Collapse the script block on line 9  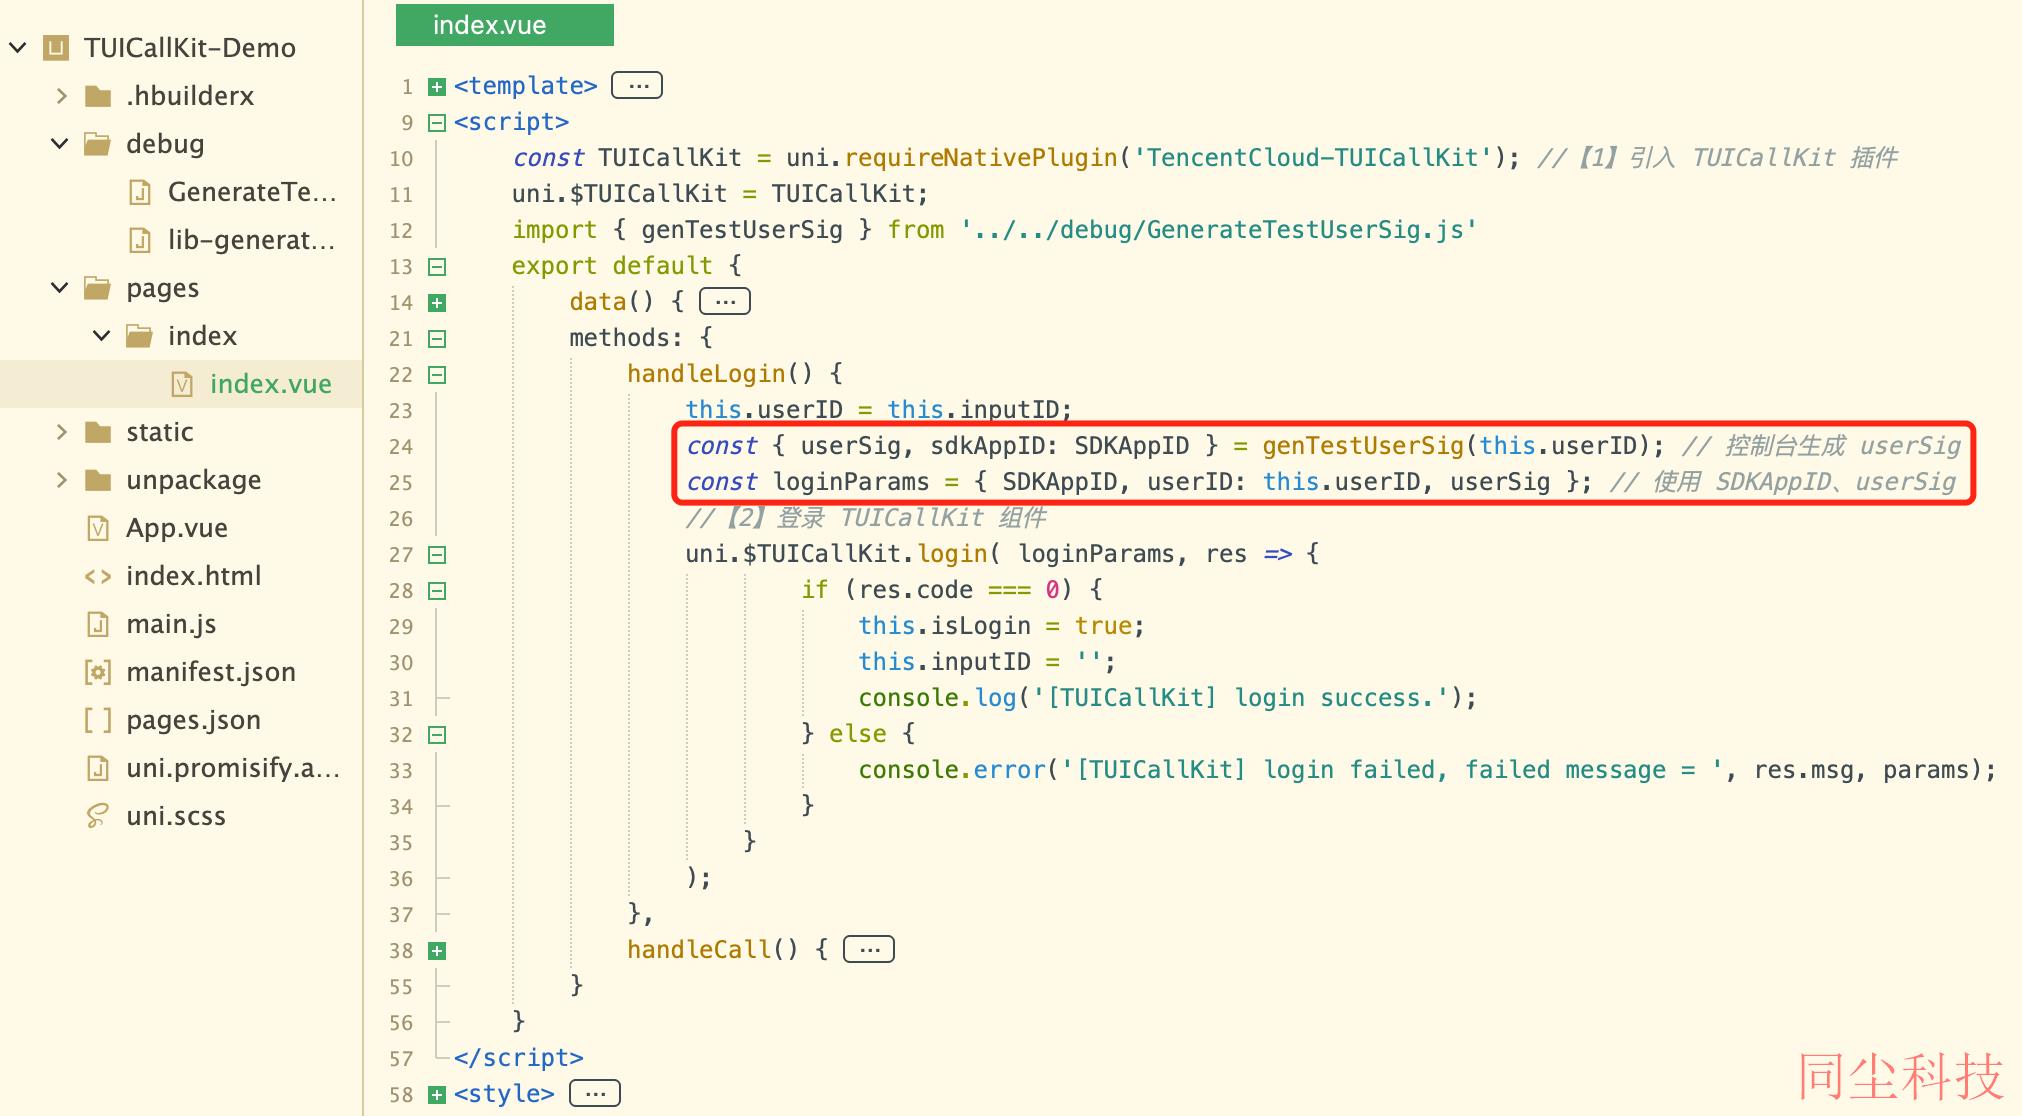(x=437, y=123)
